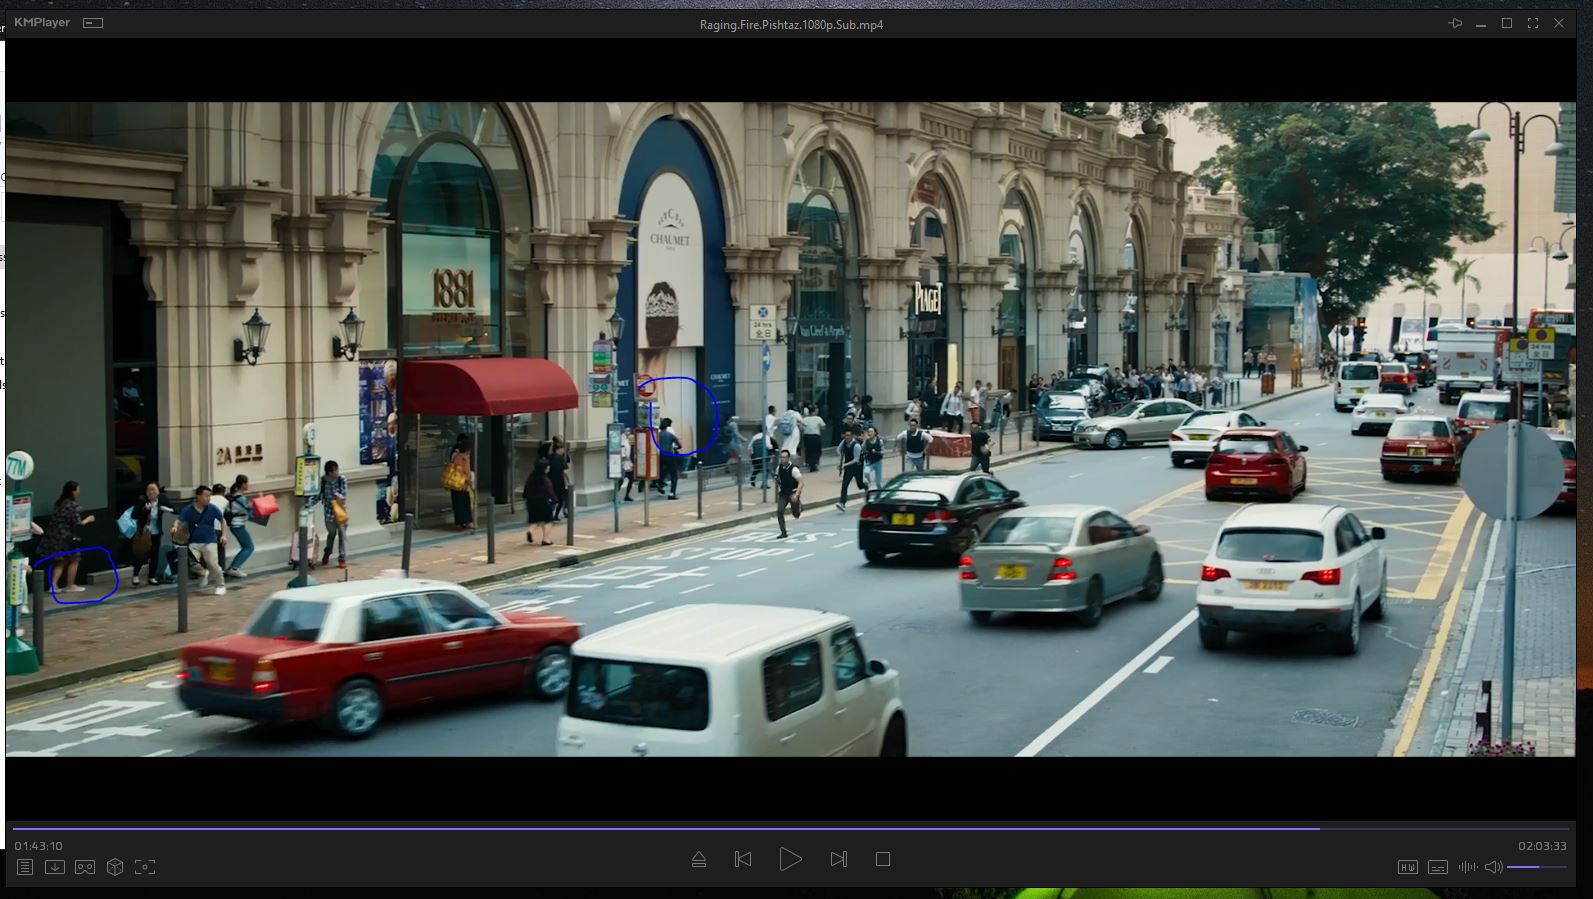Open the playlist panel icon

point(25,867)
